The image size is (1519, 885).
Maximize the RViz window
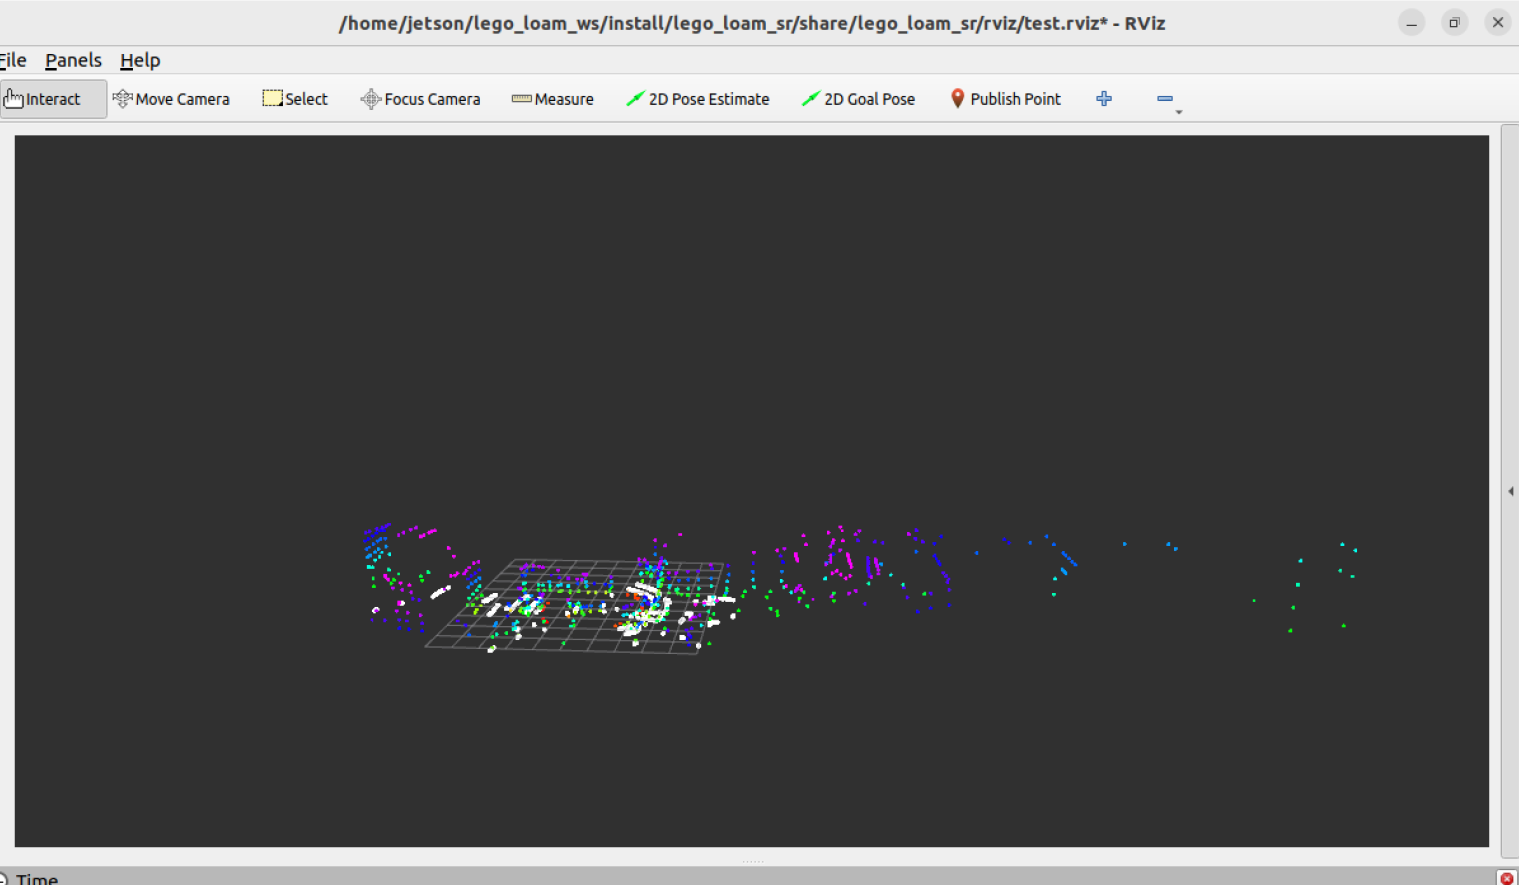[1454, 23]
